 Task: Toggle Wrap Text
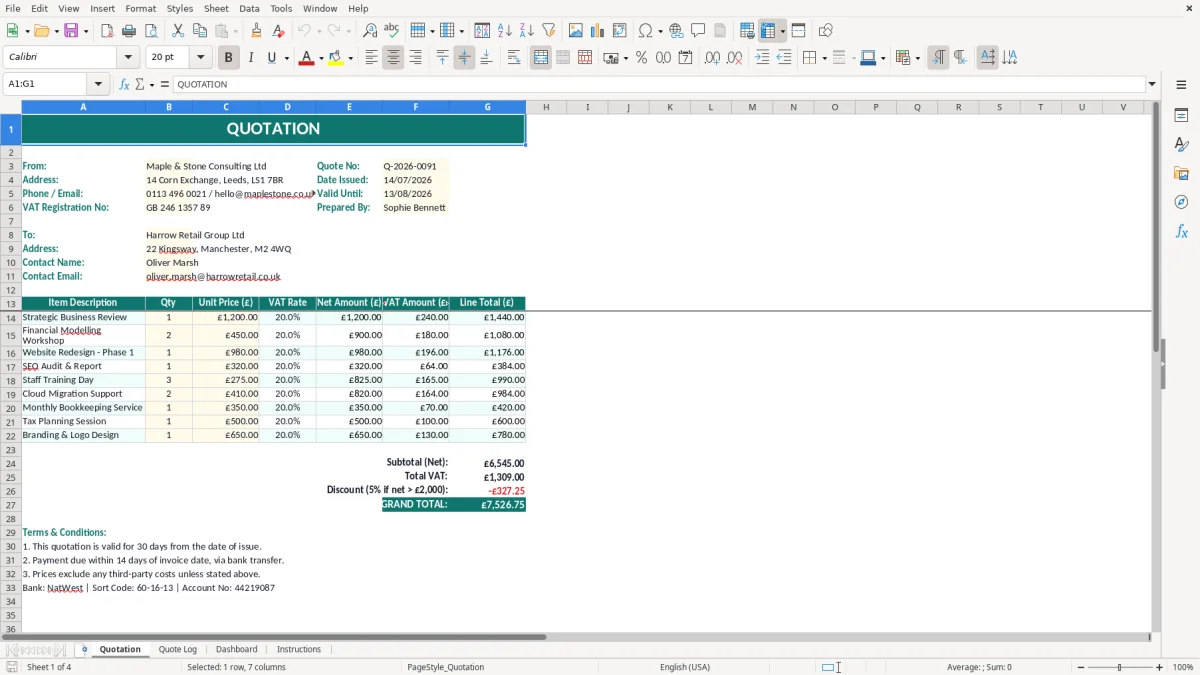click(514, 58)
